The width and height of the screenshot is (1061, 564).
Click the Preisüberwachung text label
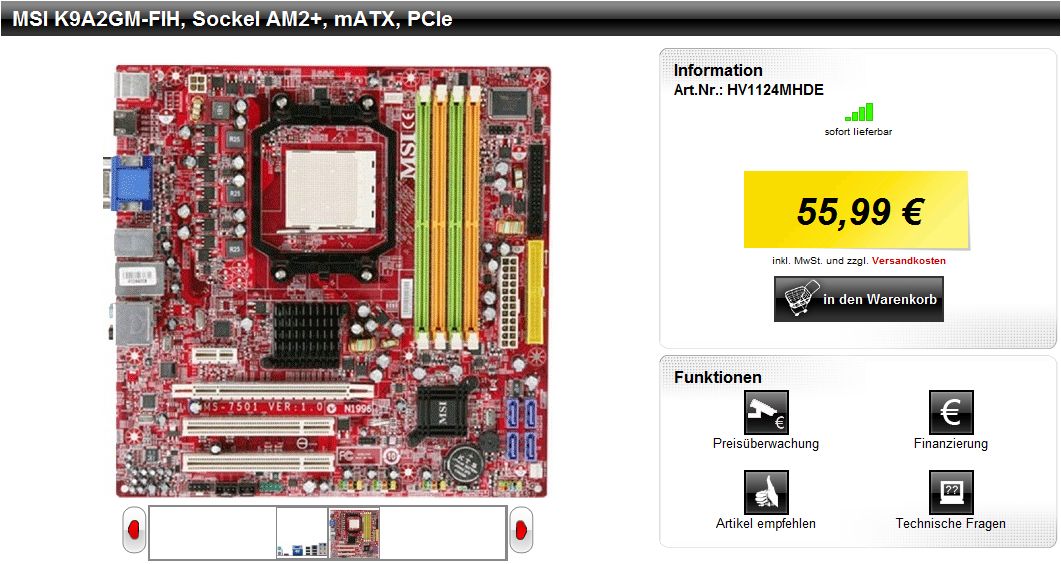(766, 444)
